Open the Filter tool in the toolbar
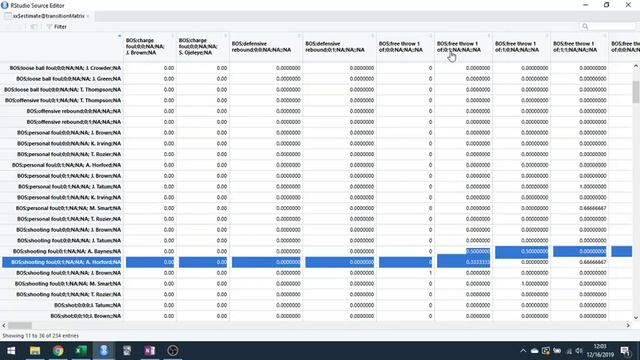Image resolution: width=640 pixels, height=360 pixels. [x=56, y=27]
